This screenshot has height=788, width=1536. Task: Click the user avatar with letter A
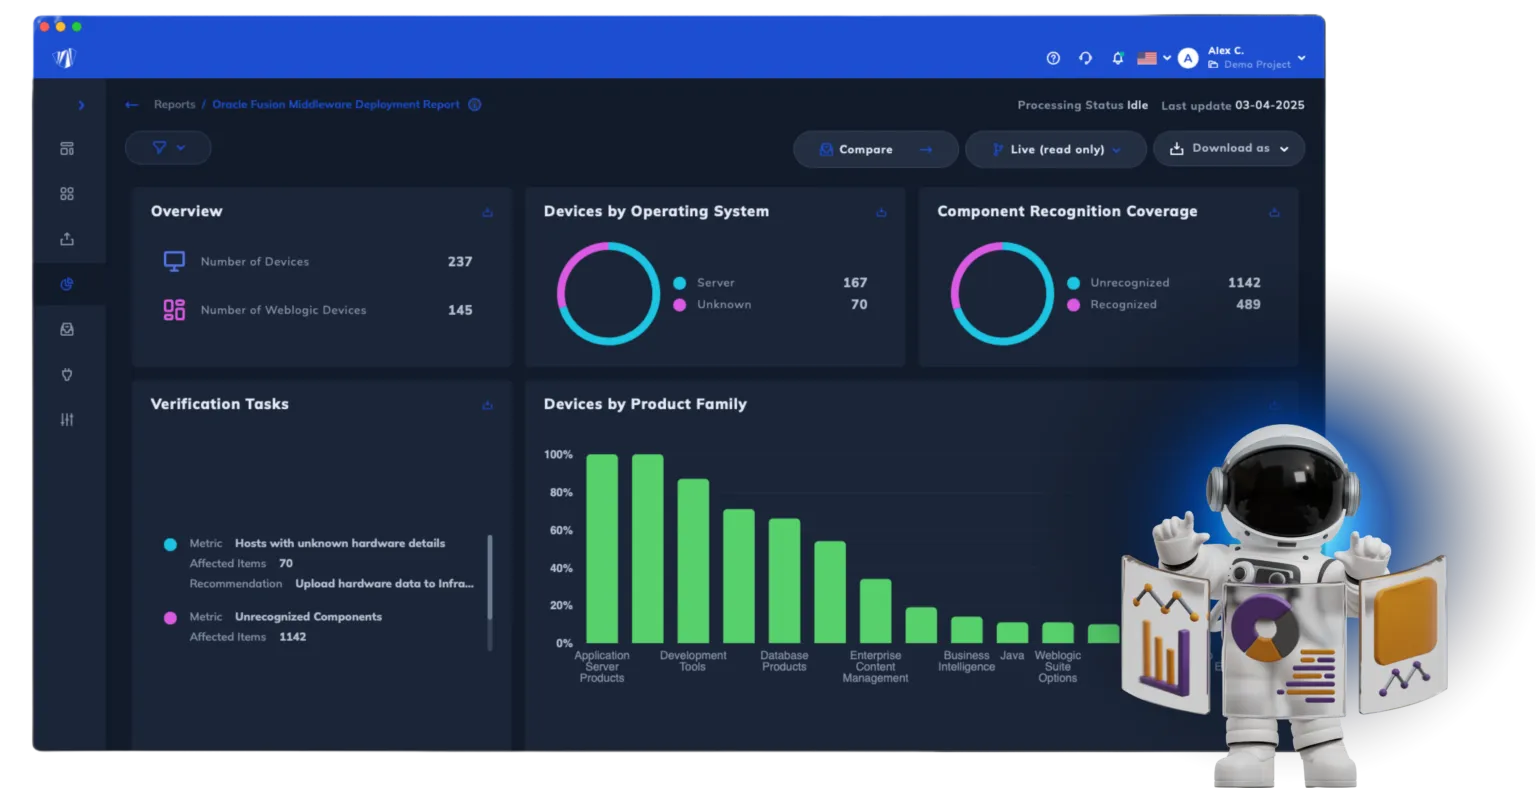[x=1188, y=58]
